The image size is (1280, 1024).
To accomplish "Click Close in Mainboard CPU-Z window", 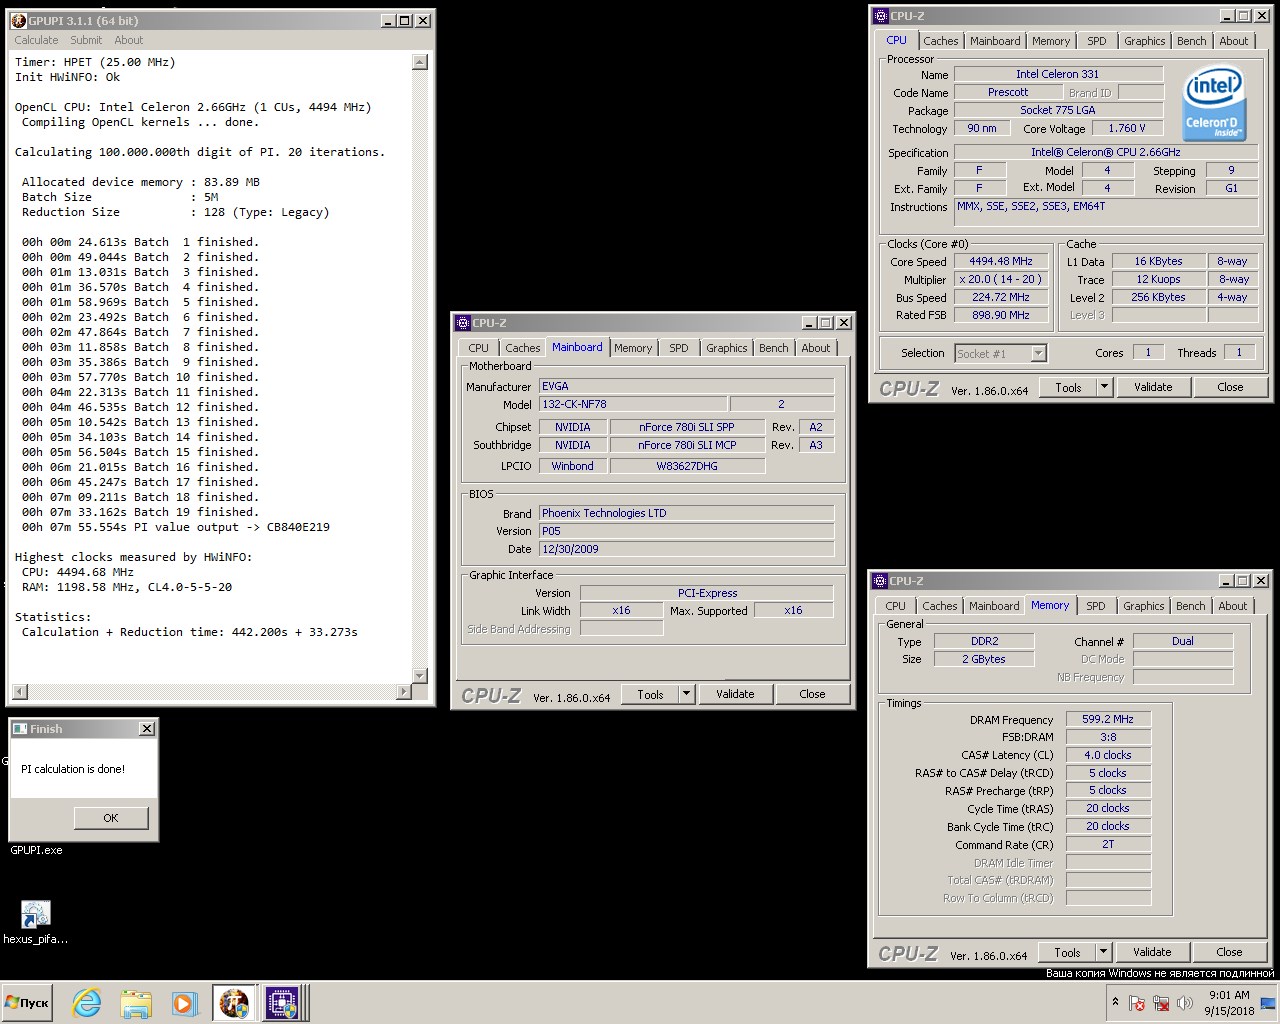I will pos(813,694).
